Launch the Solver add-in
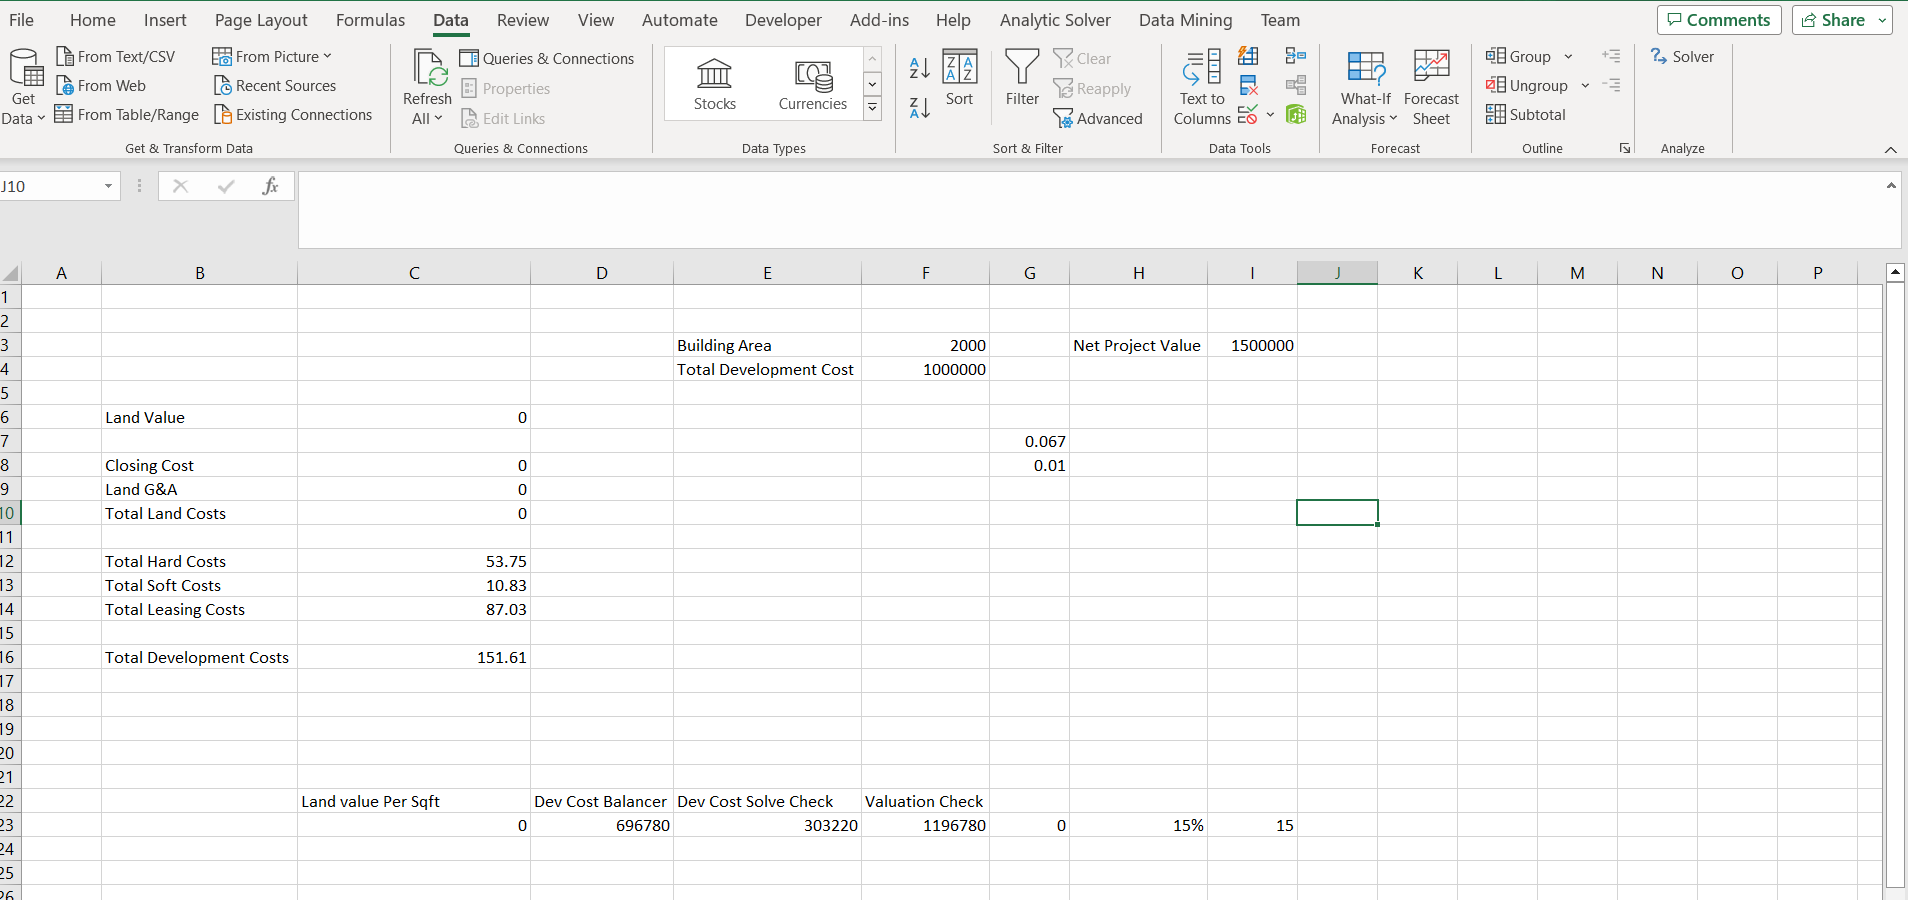 click(1682, 56)
